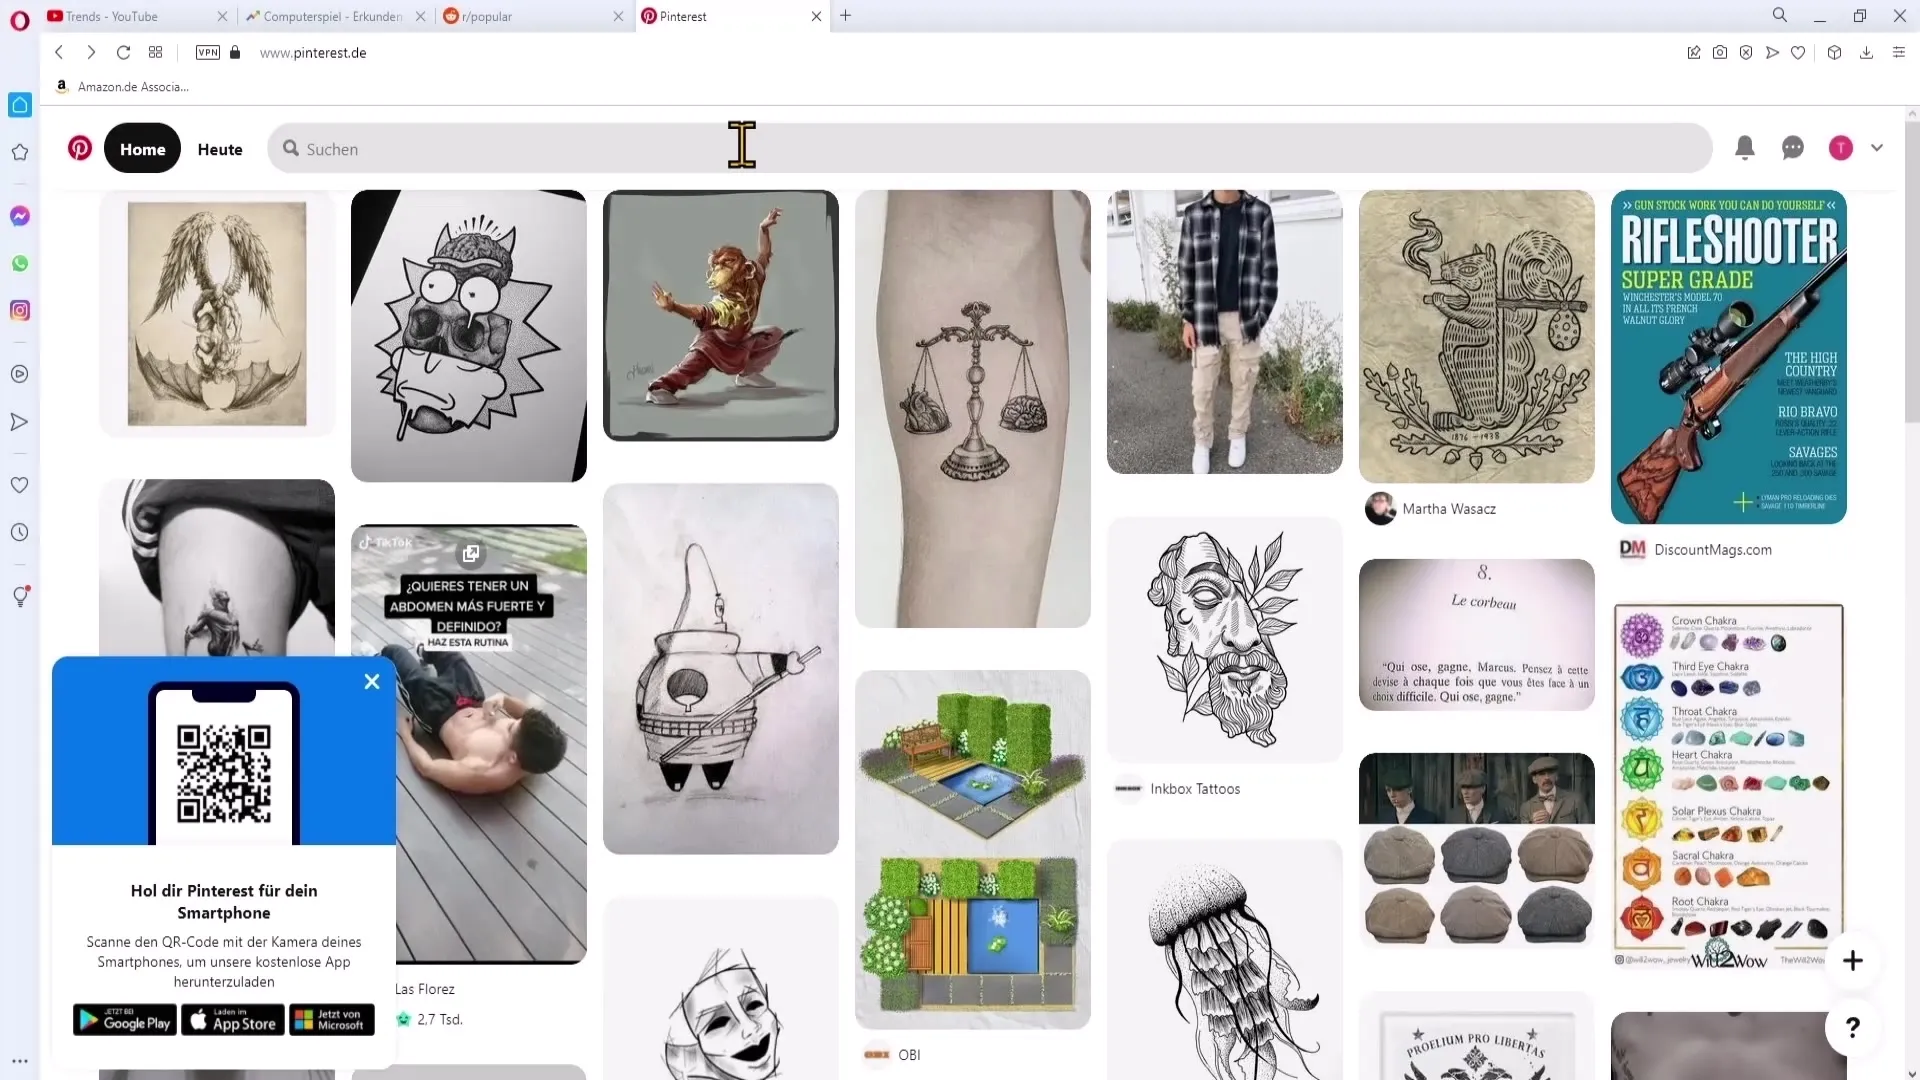Close the smartphone app download popup
Image resolution: width=1920 pixels, height=1080 pixels.
(371, 680)
